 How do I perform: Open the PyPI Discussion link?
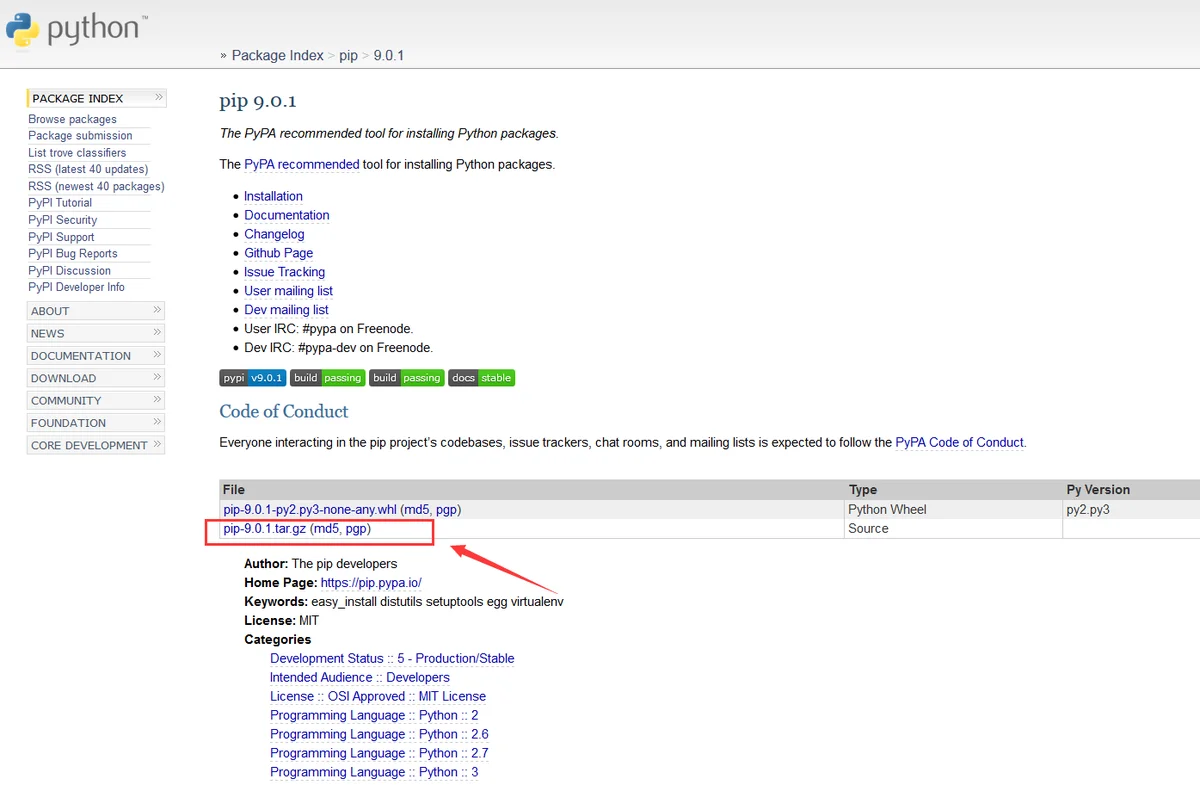[69, 271]
